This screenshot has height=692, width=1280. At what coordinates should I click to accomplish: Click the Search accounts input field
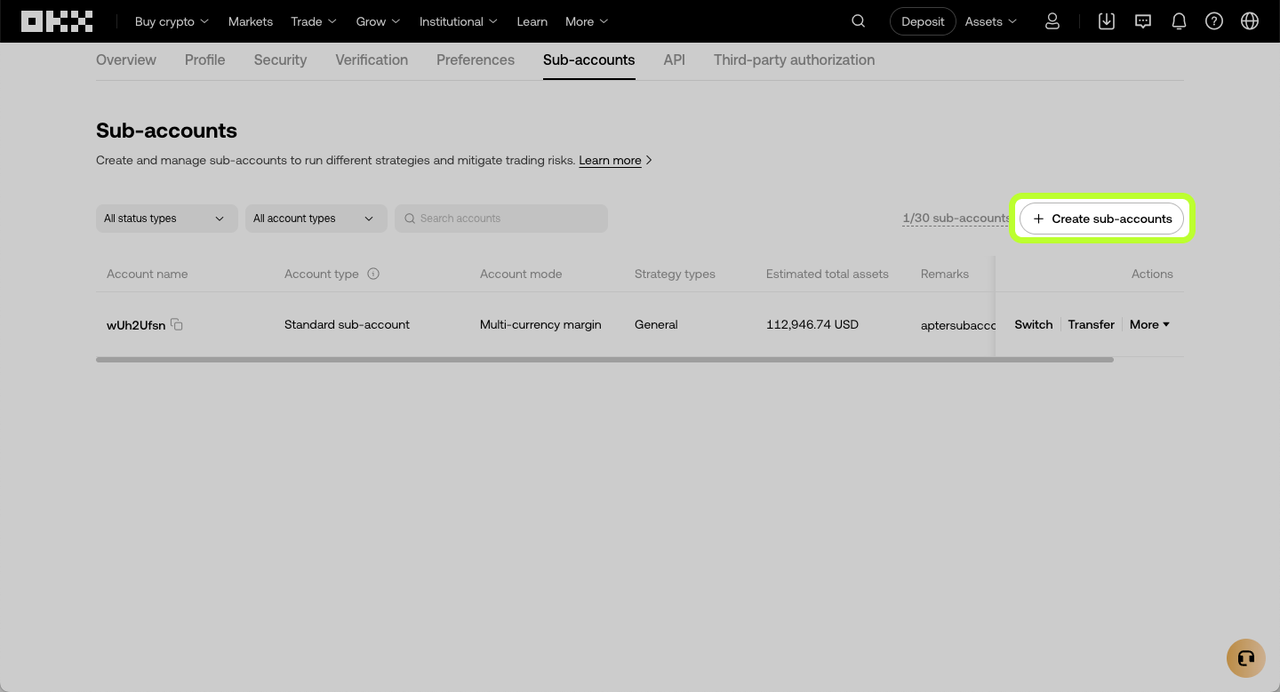click(x=500, y=218)
